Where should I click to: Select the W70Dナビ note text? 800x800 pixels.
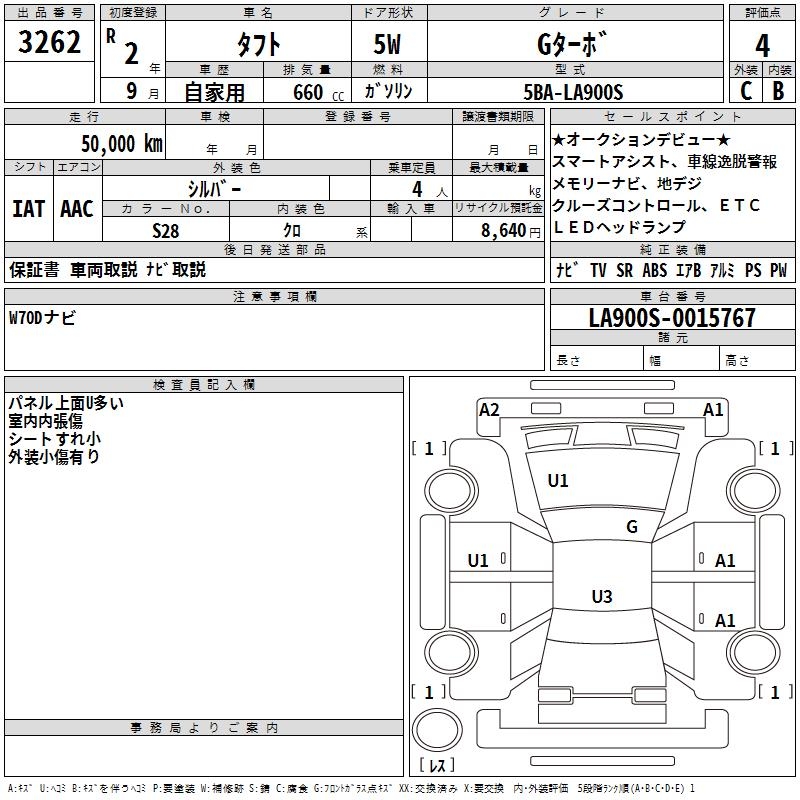42,318
